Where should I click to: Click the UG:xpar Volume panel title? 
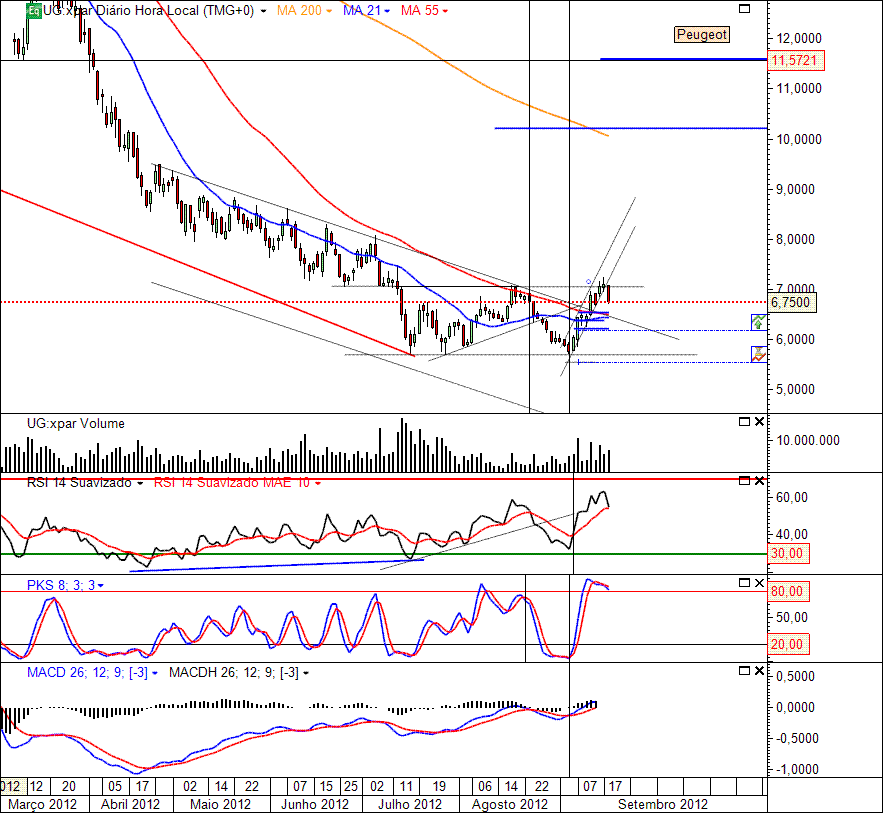(x=76, y=423)
